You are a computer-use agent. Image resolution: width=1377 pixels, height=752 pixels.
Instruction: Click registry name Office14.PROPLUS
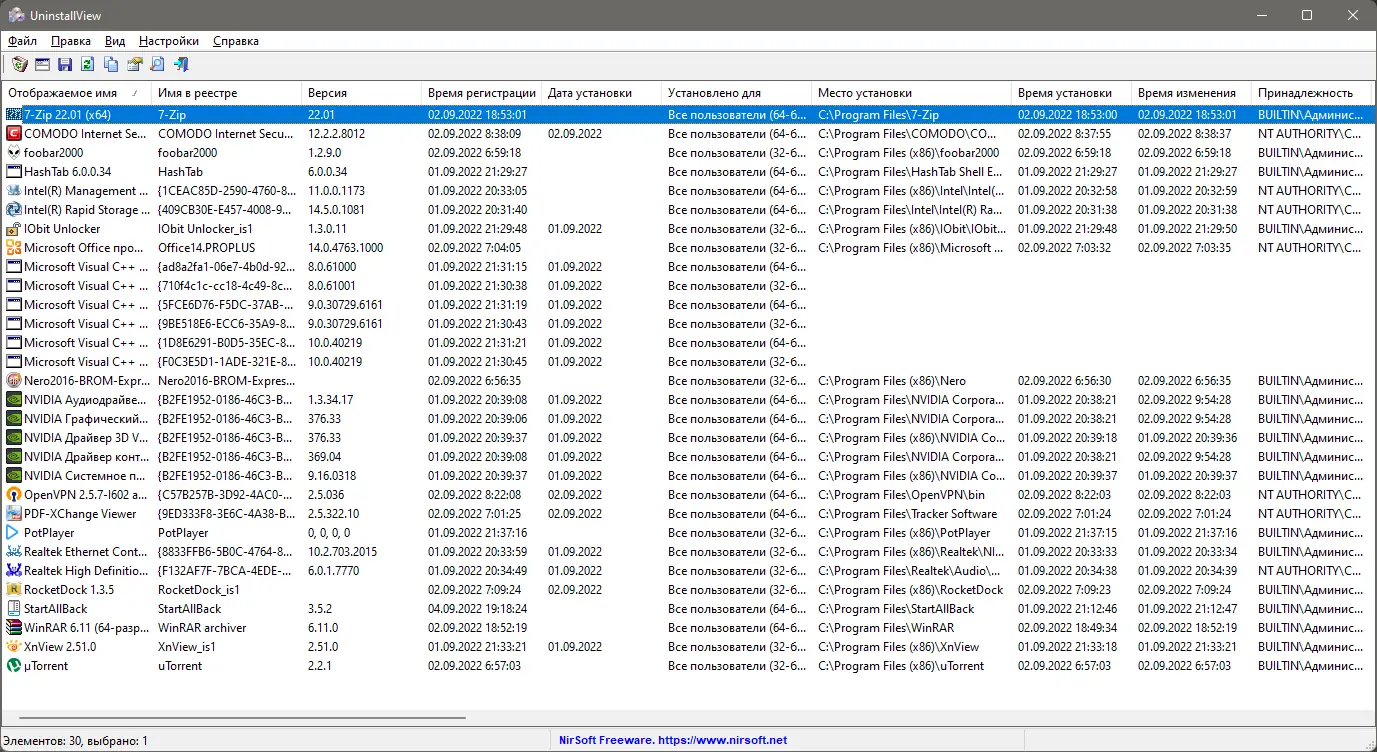click(x=207, y=248)
